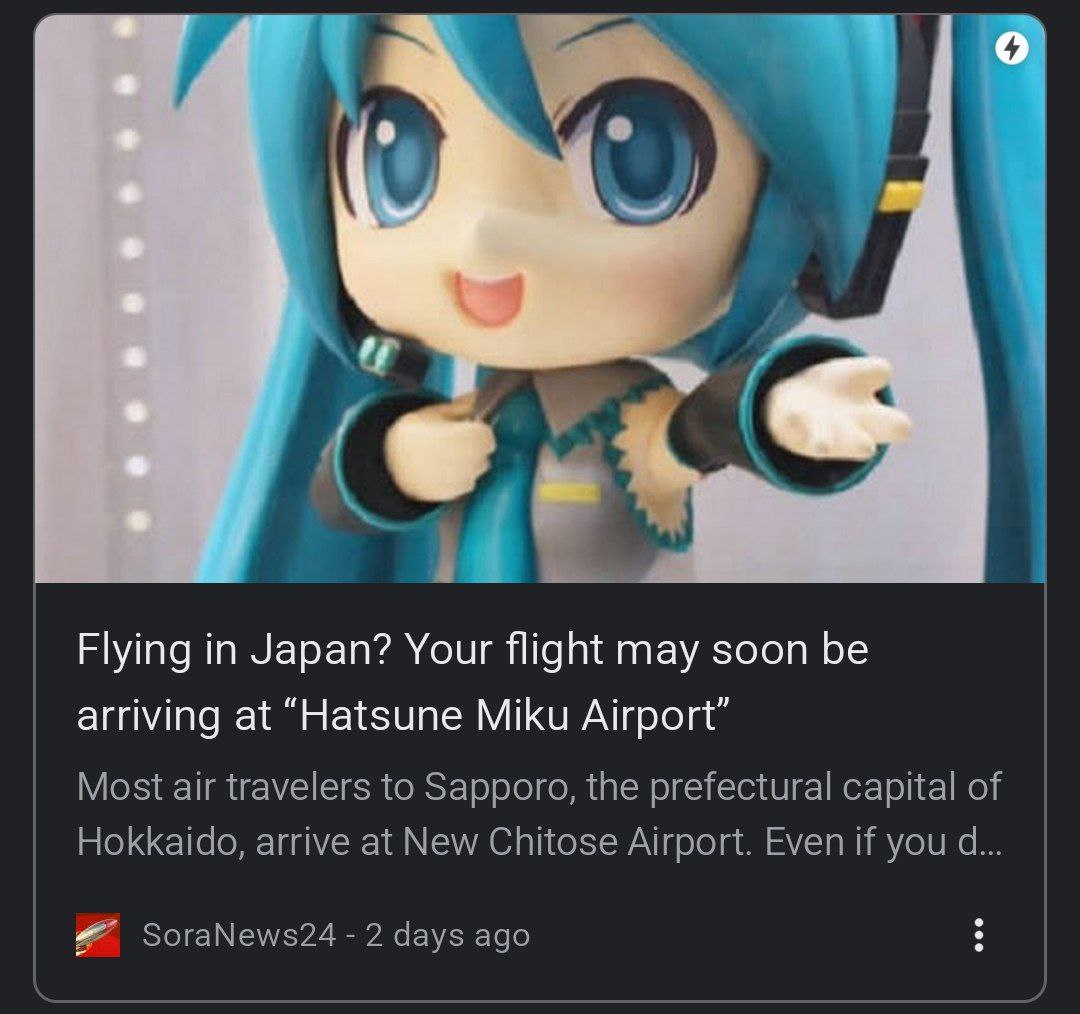
Task: Click the SoraNews24 rocket favicon
Action: (98, 935)
